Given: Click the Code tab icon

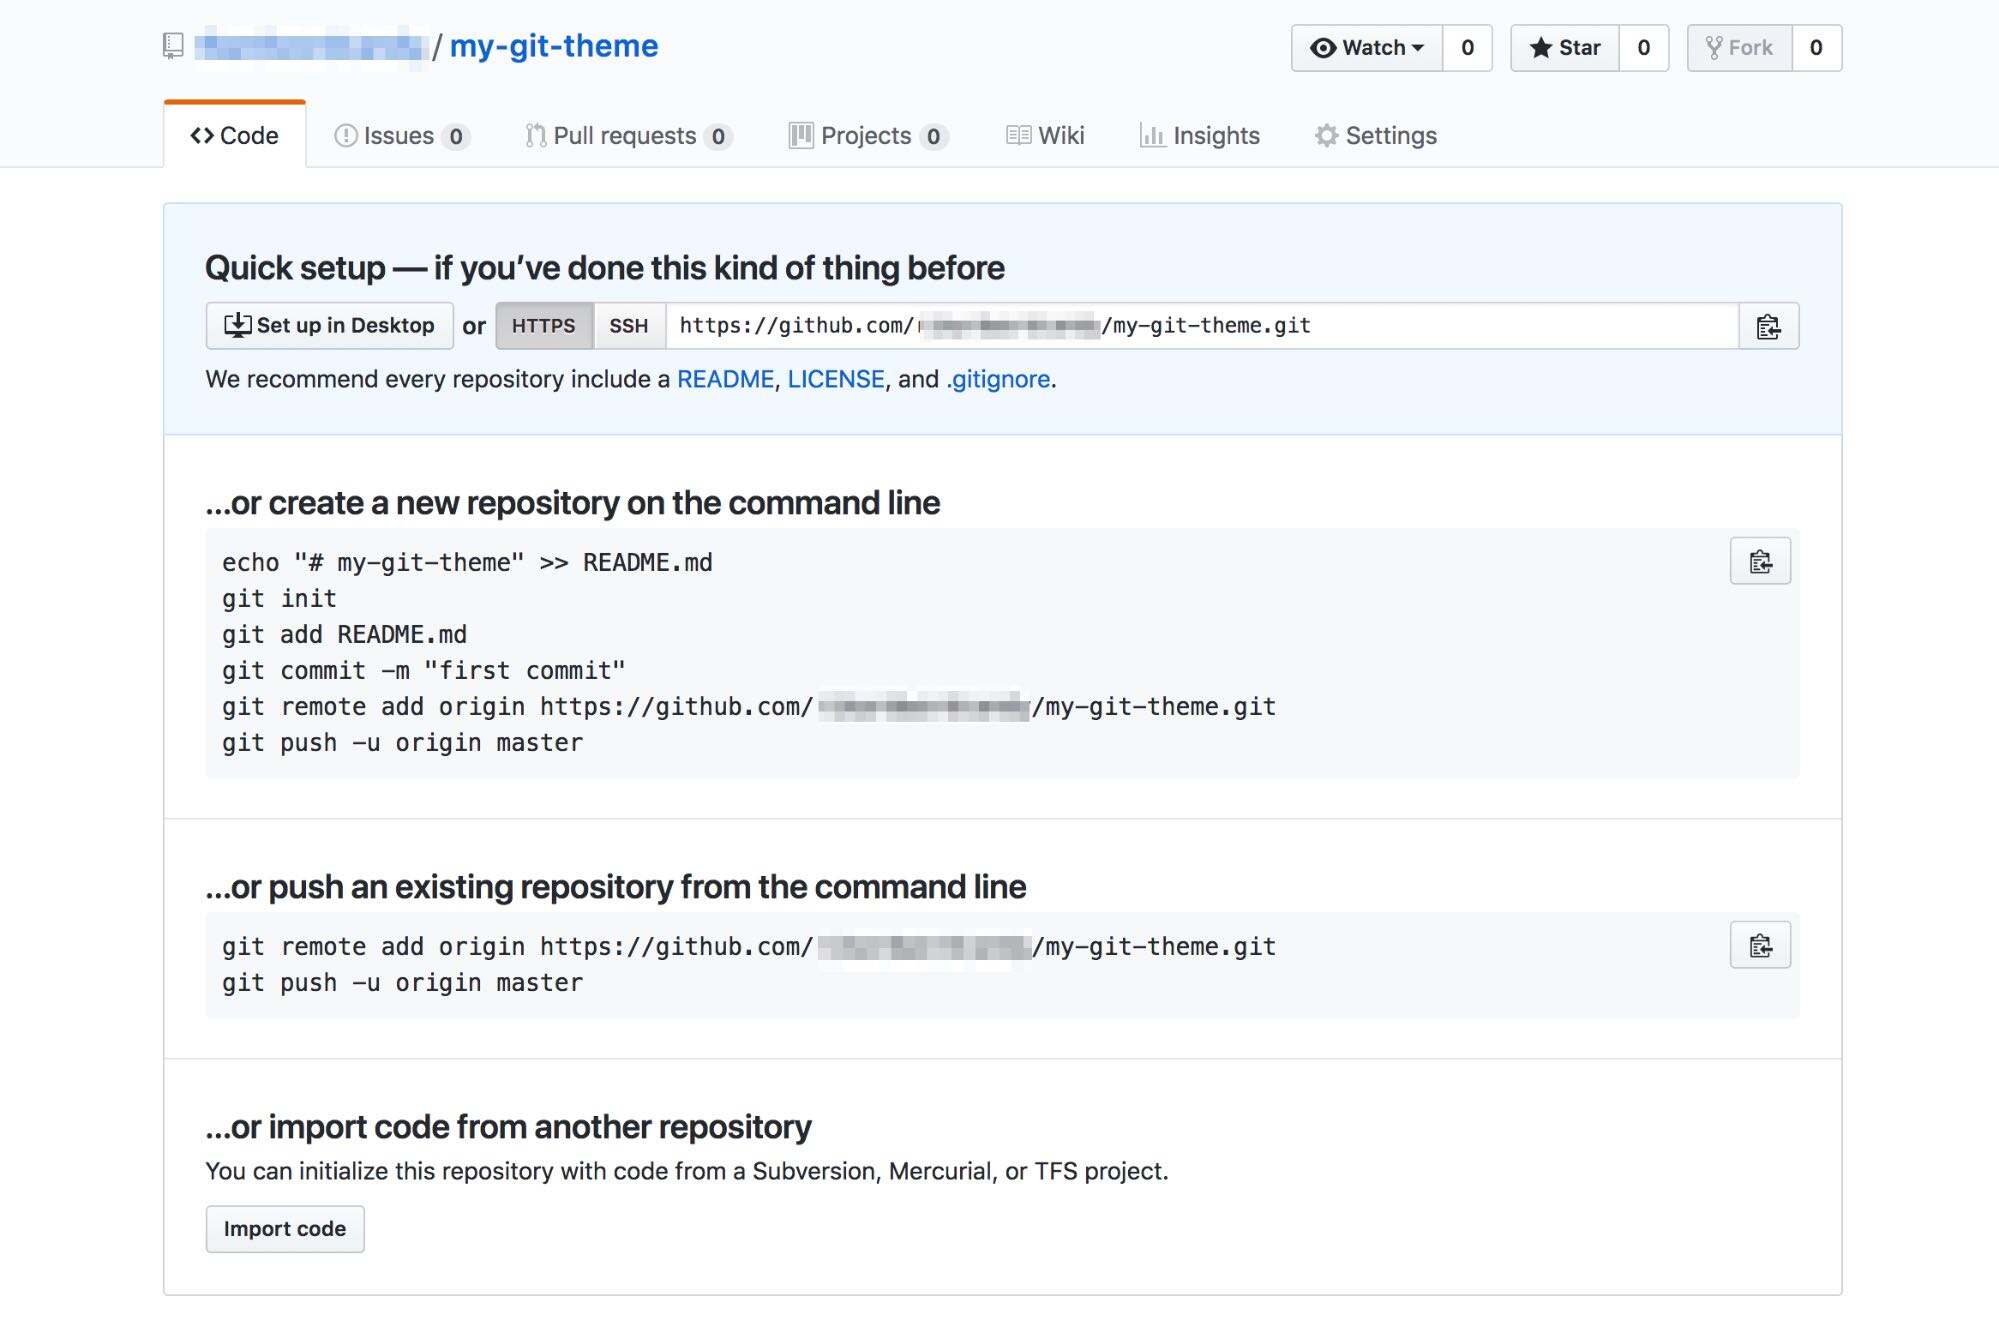Looking at the screenshot, I should click(199, 133).
